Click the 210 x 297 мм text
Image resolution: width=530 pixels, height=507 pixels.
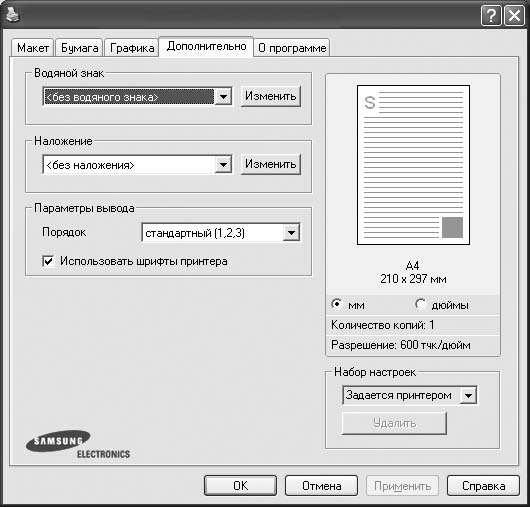pyautogui.click(x=413, y=279)
